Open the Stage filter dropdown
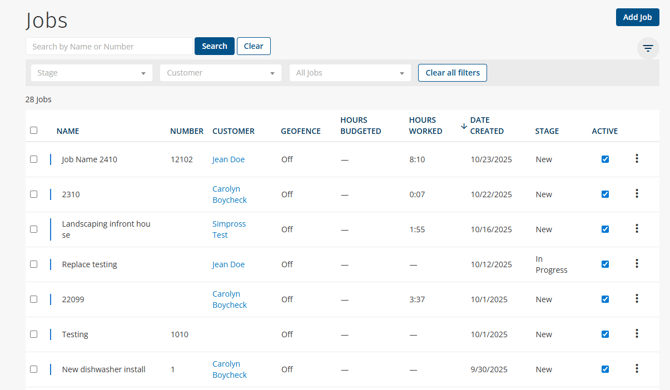Viewport: 670px width, 390px height. pyautogui.click(x=91, y=73)
